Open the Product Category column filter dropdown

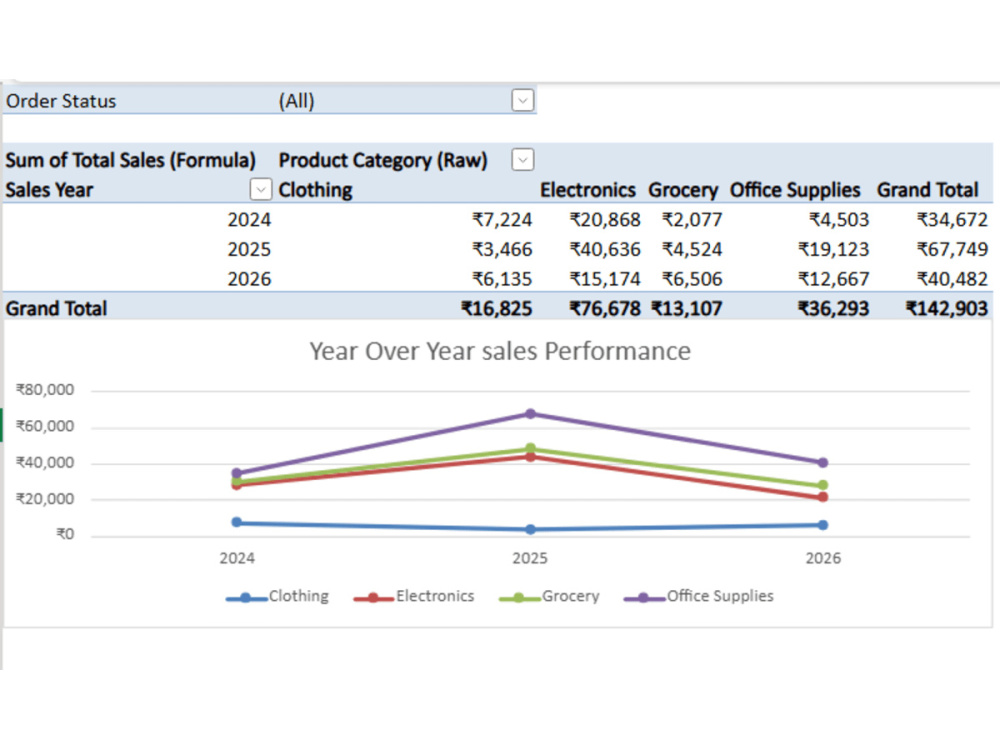(x=522, y=159)
